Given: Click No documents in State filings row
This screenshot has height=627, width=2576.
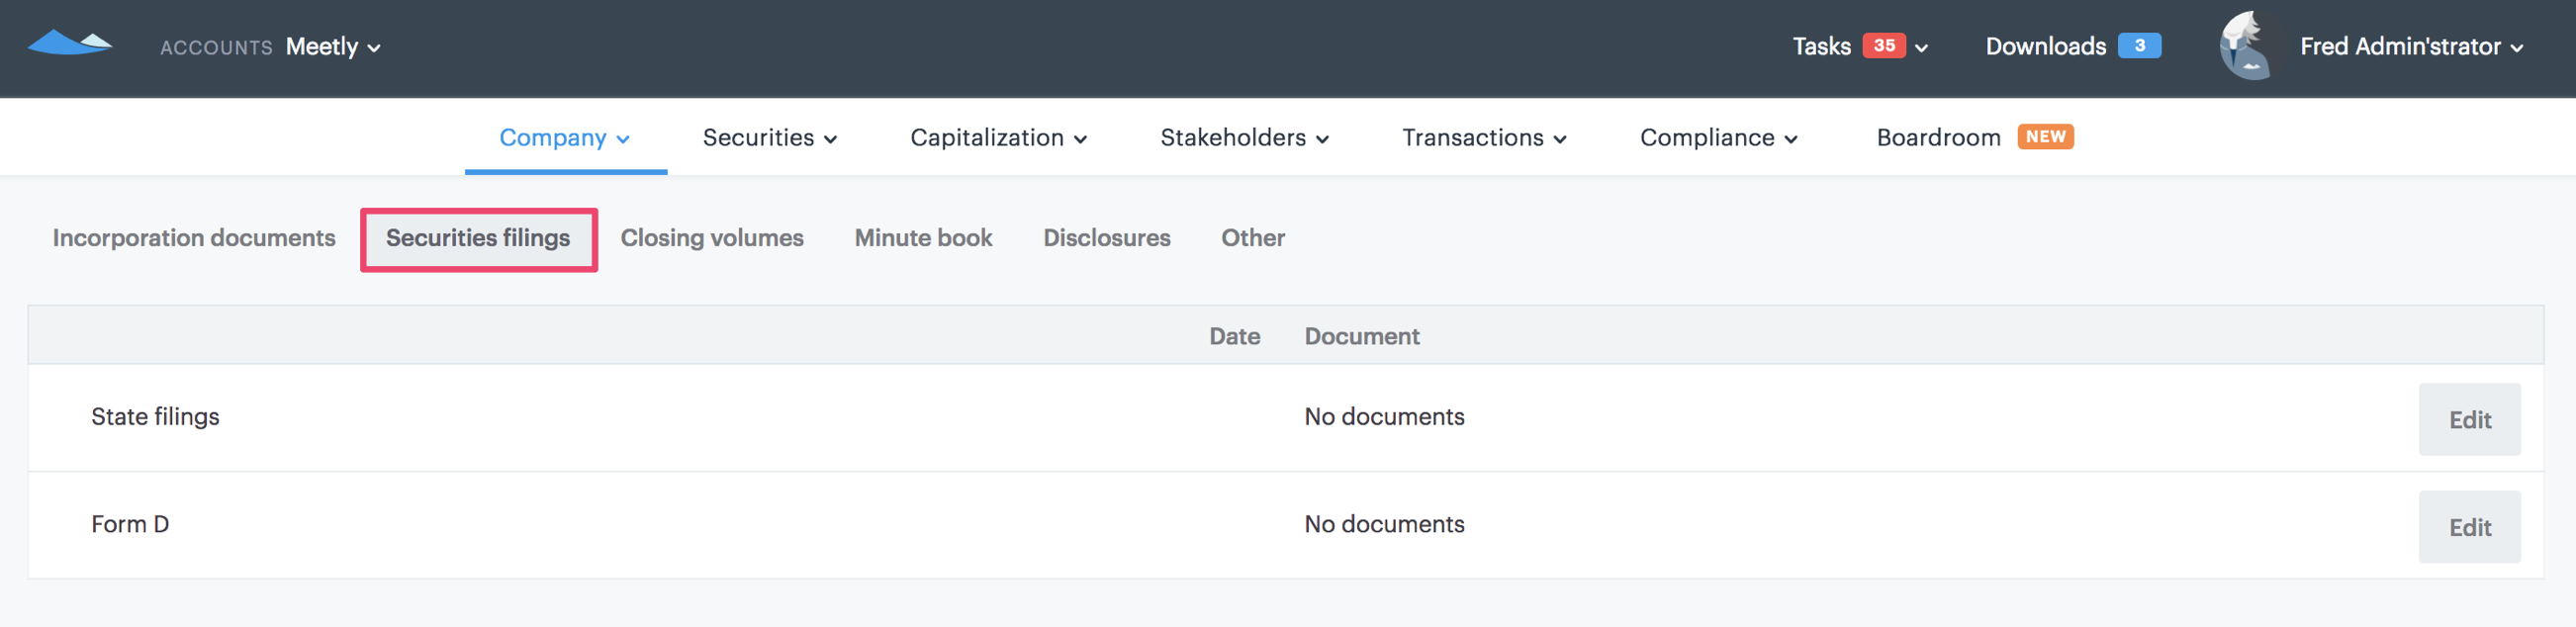Looking at the screenshot, I should point(1384,416).
